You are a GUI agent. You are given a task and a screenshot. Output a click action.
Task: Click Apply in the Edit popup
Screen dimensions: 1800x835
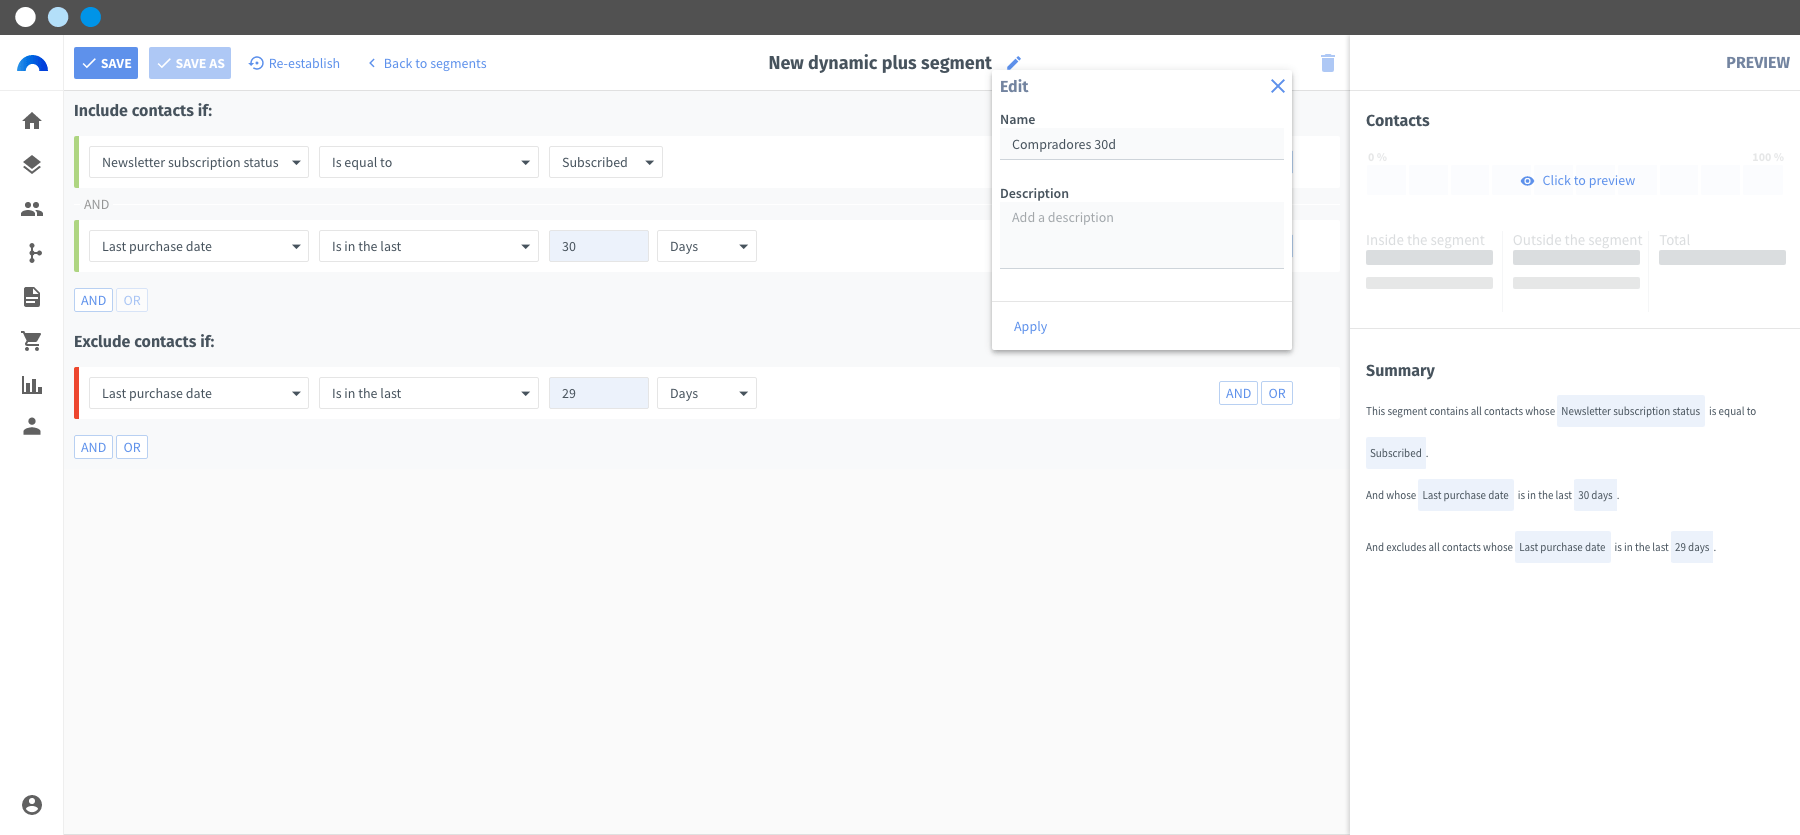tap(1030, 326)
